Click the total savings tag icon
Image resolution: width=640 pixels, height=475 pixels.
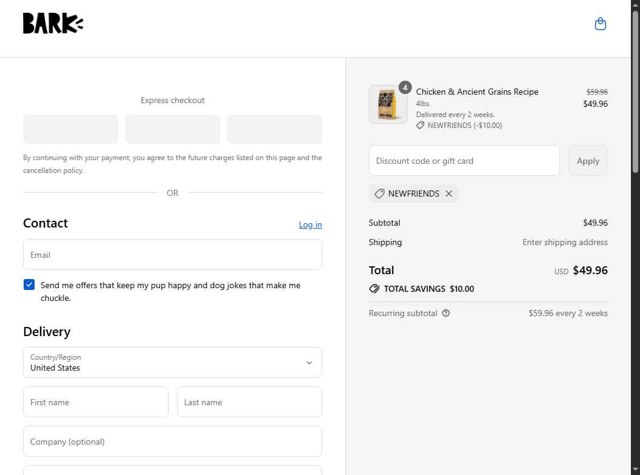point(374,289)
